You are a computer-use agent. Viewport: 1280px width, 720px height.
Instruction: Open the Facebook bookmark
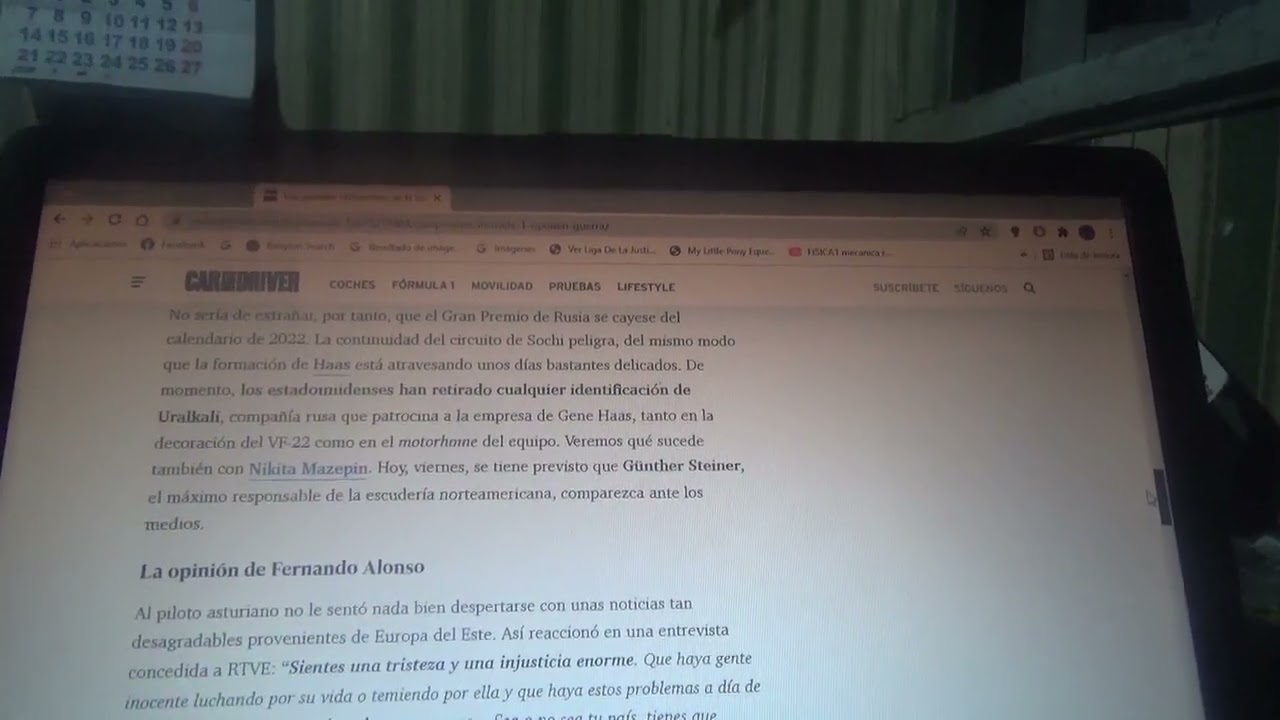[x=173, y=245]
